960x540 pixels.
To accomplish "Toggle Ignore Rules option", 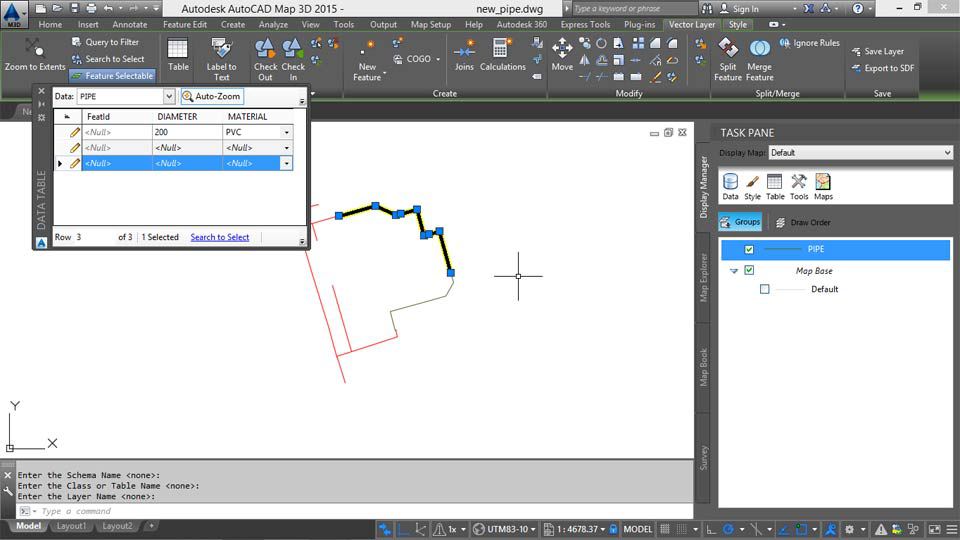I will tap(809, 43).
